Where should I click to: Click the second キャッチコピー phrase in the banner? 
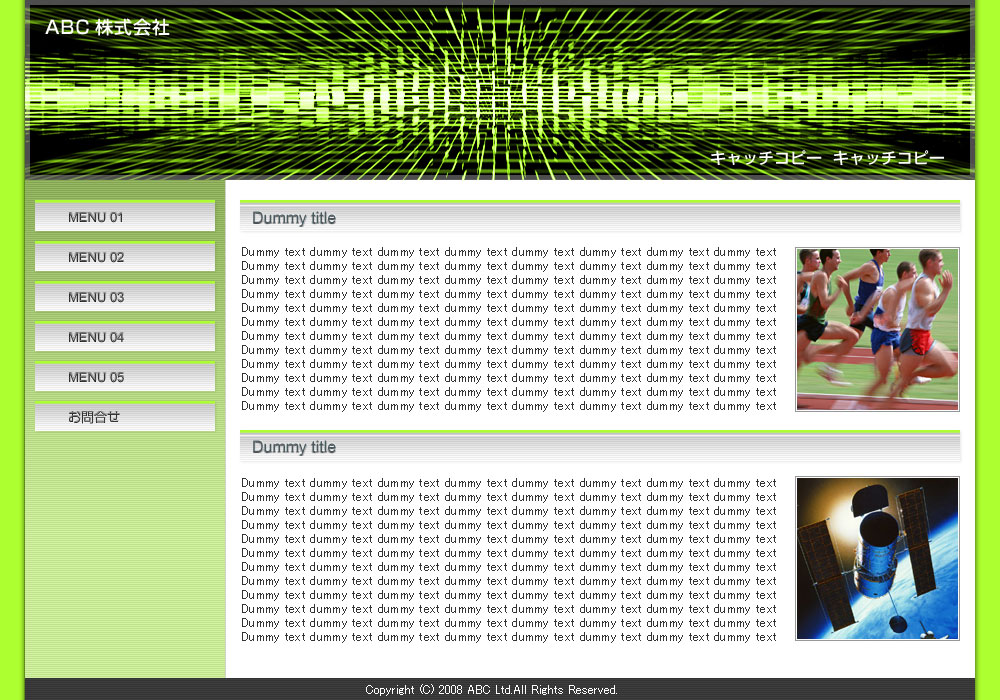click(888, 158)
